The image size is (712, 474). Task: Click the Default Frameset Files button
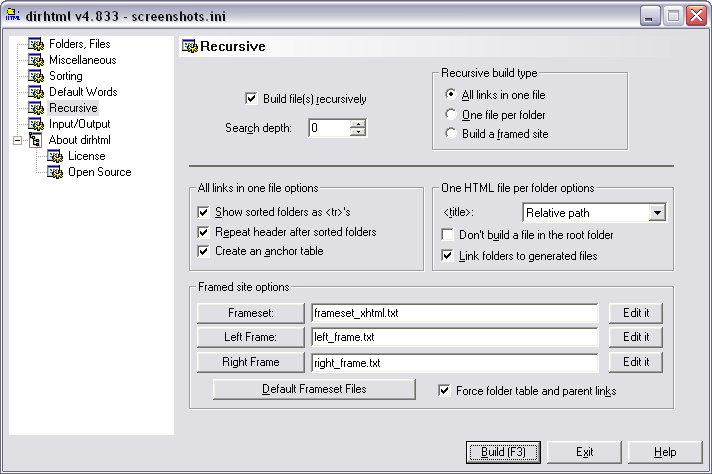(314, 389)
